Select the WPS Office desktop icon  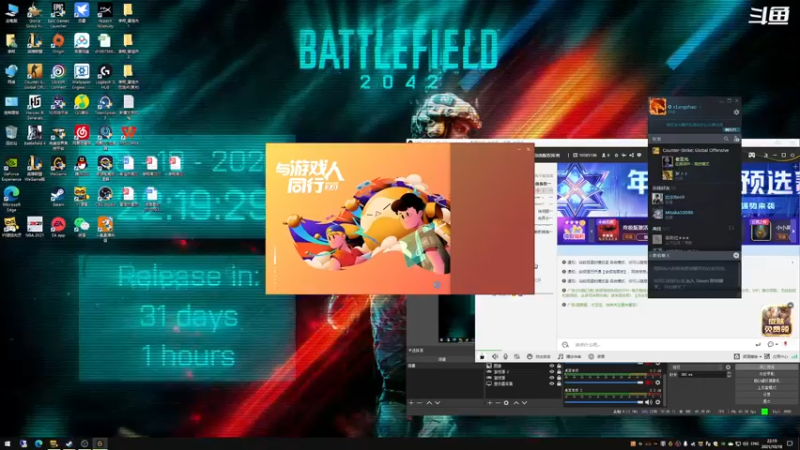(129, 136)
